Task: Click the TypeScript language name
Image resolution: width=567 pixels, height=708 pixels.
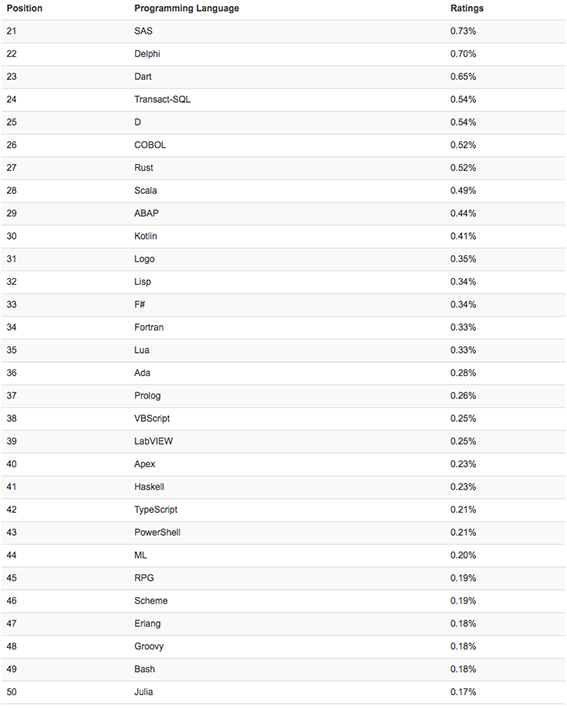Action: pos(156,510)
